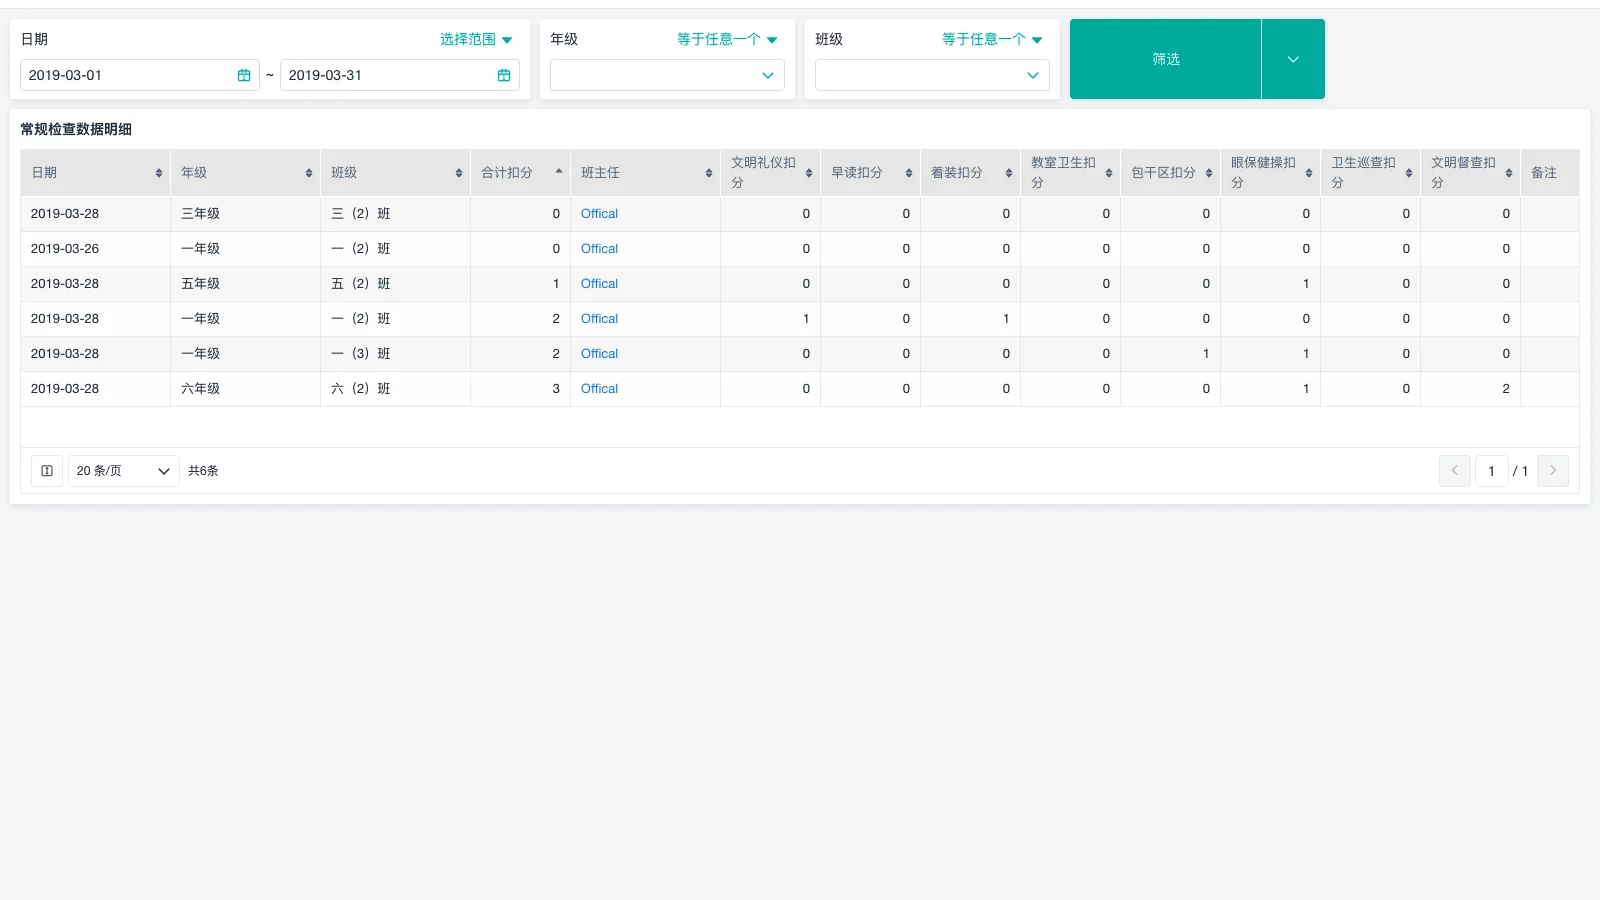Open the 班级 filter dropdown box
1600x900 pixels.
pyautogui.click(x=932, y=75)
